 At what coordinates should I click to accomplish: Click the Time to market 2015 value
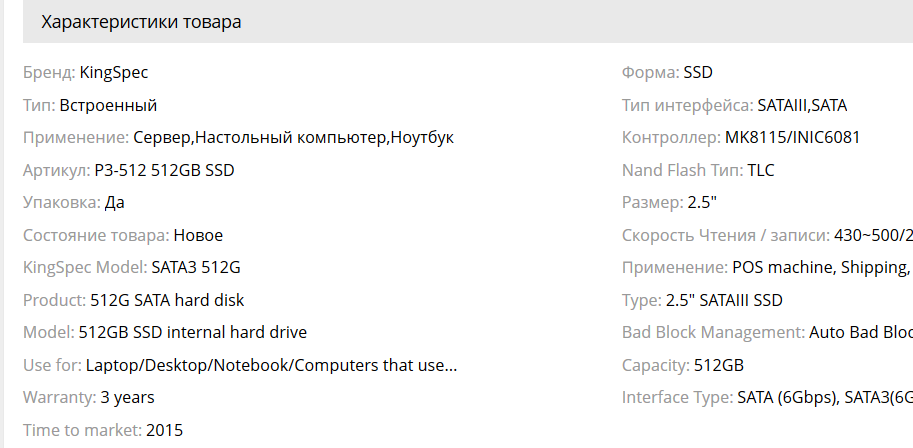(x=165, y=430)
